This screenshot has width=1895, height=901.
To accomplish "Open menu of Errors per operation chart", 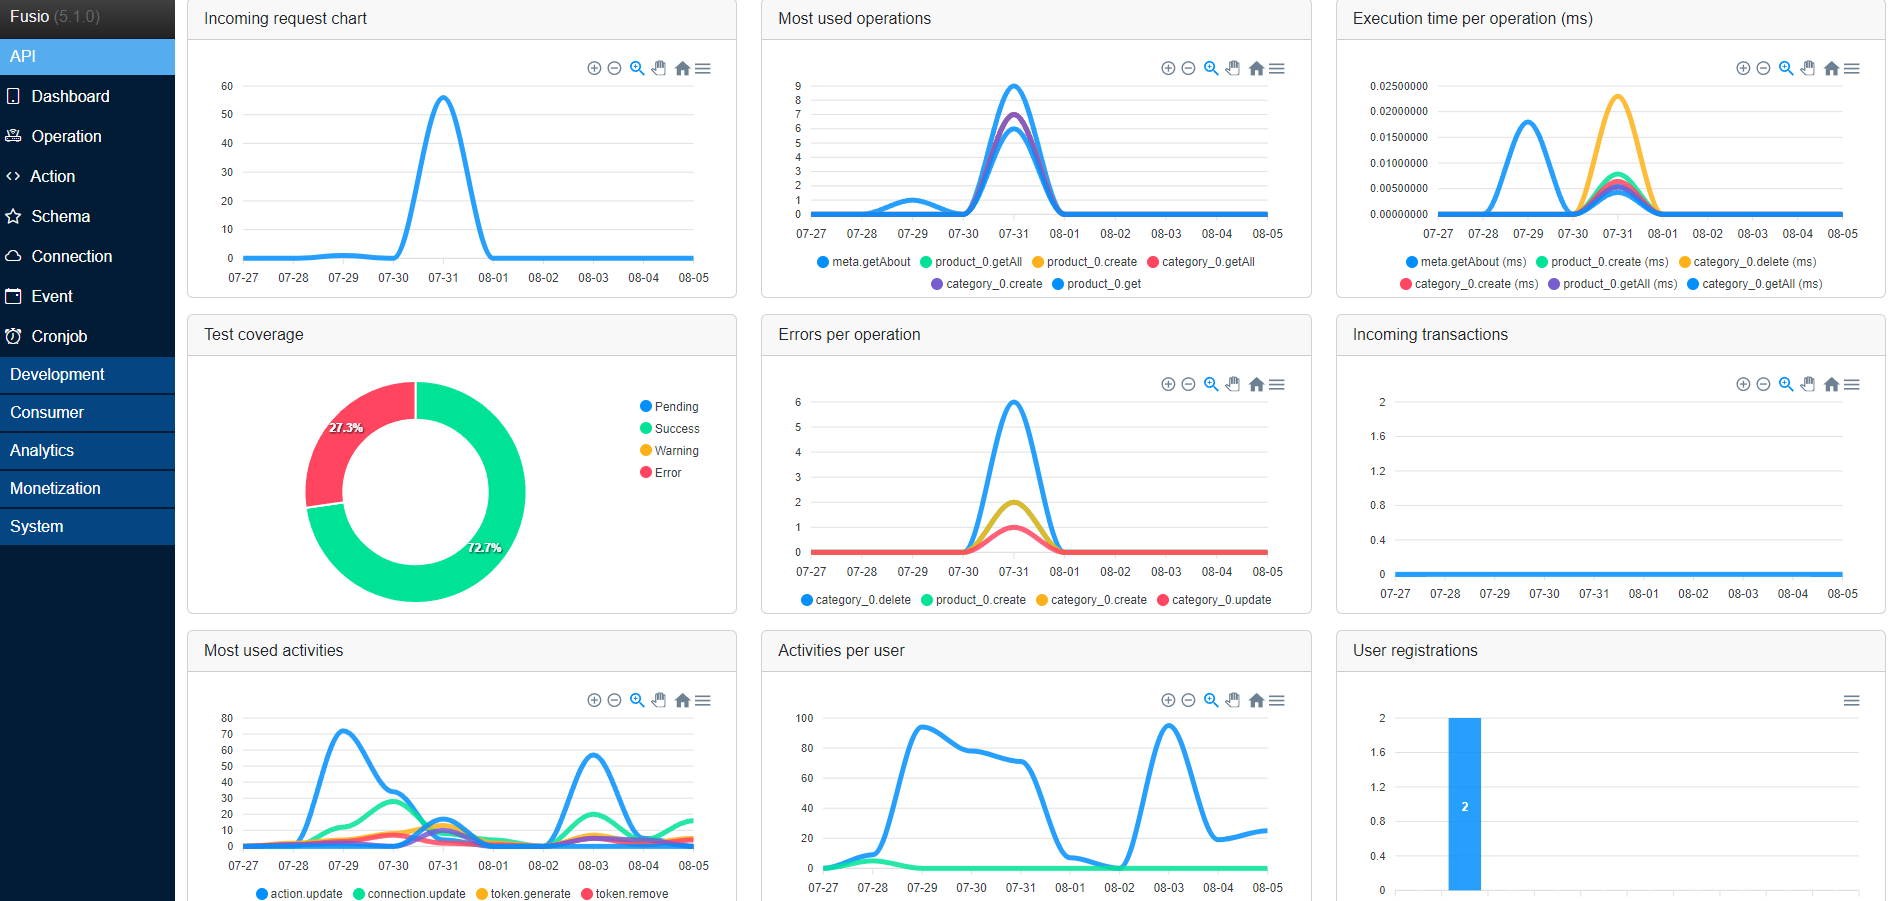I will click(x=1277, y=384).
